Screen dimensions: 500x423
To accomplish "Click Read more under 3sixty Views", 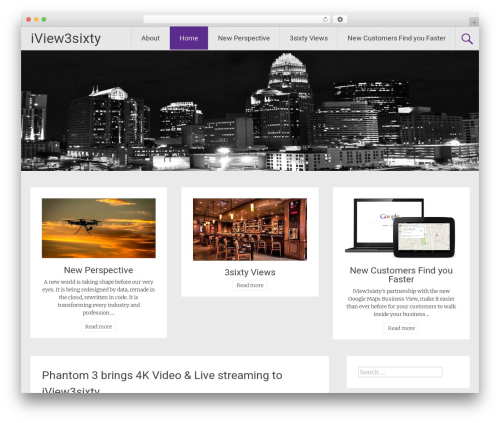I will tap(250, 285).
